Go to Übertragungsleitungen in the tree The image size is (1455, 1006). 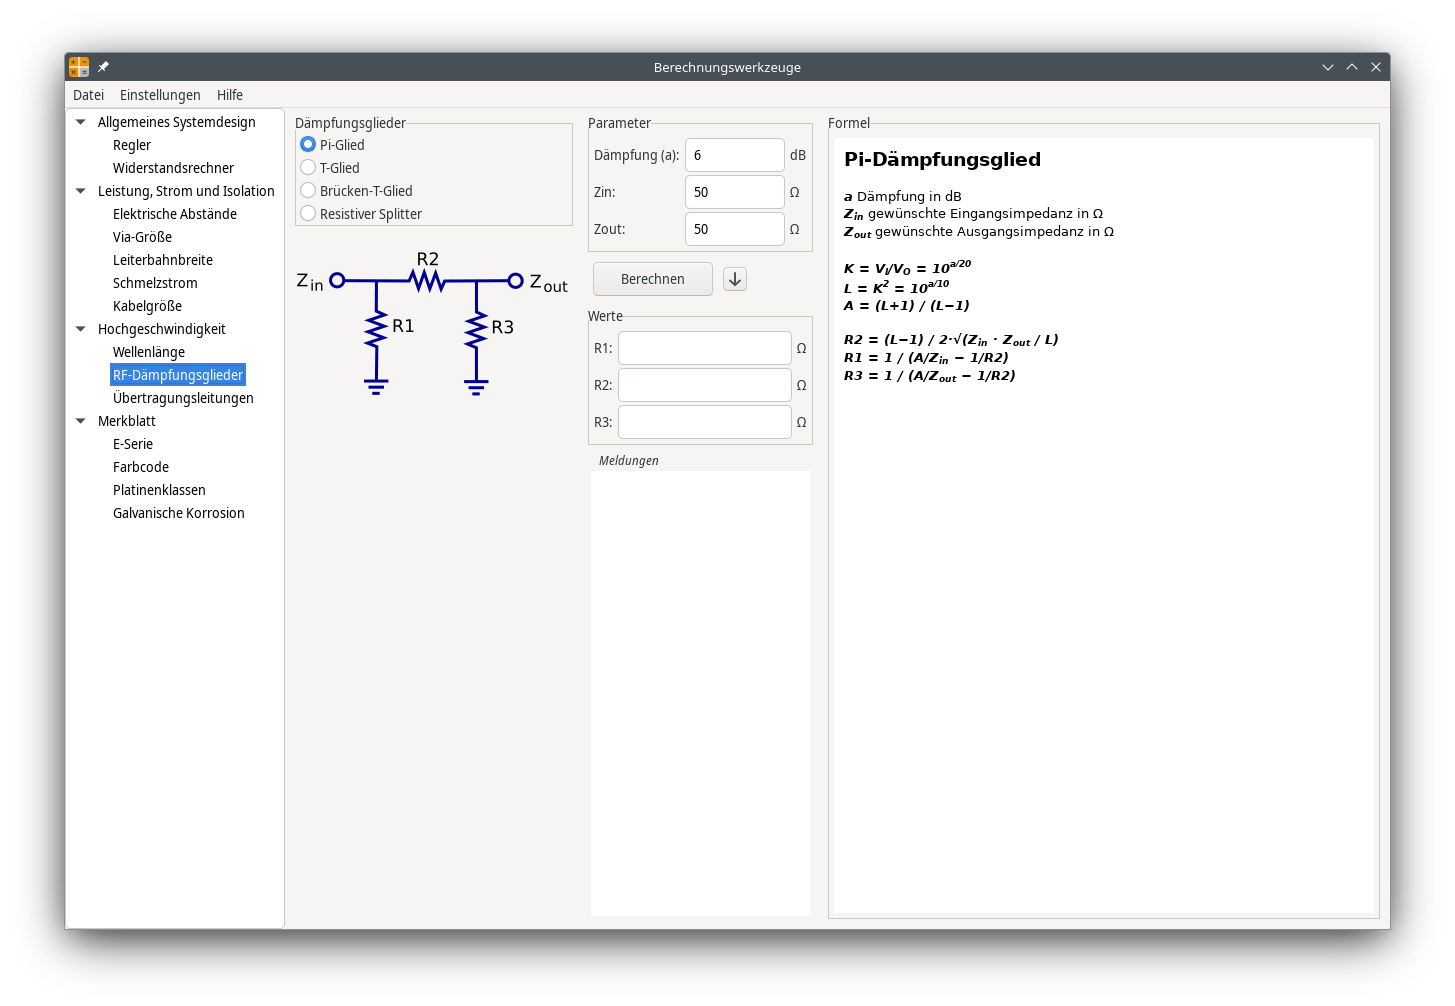coord(183,398)
